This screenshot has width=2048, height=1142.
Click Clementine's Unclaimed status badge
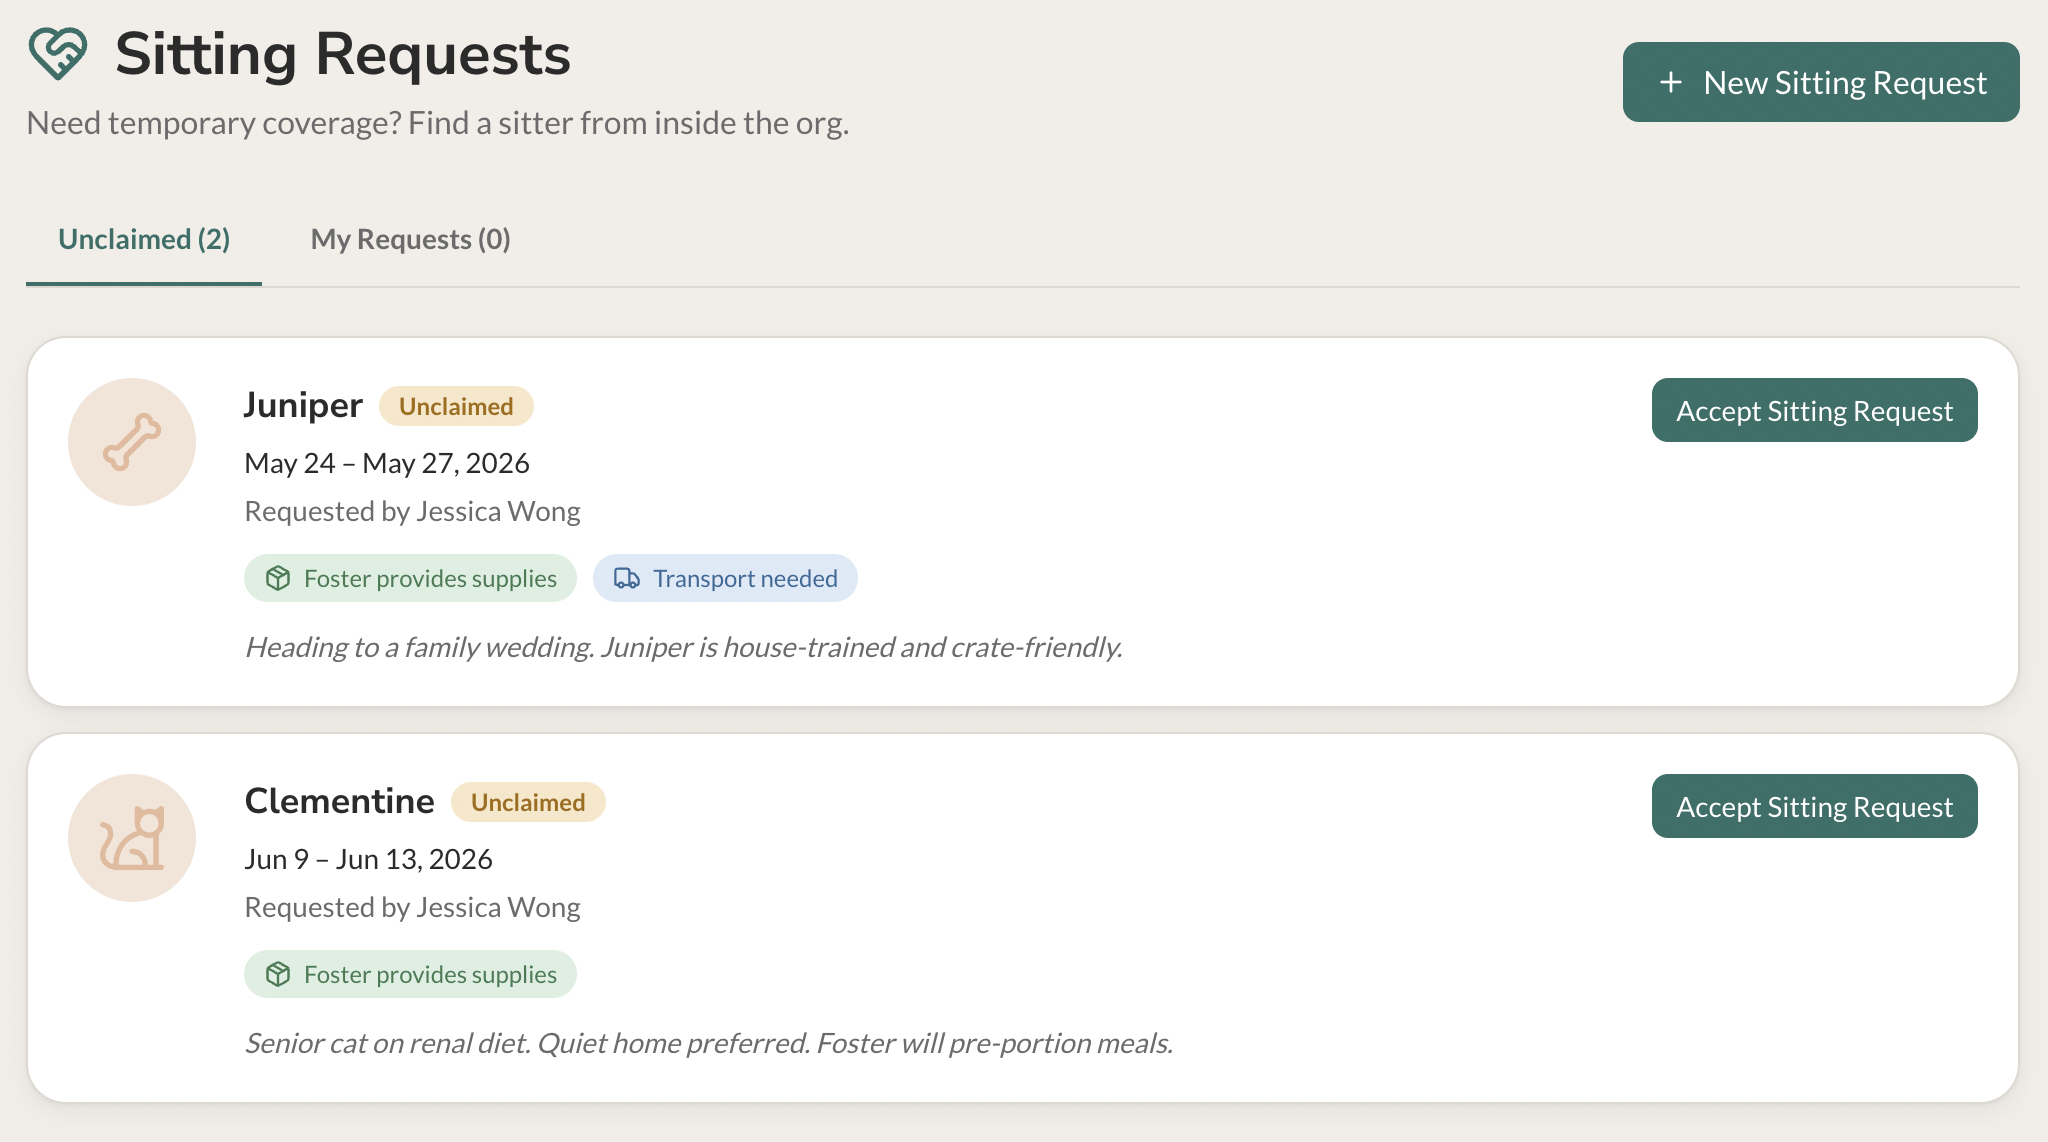528,802
